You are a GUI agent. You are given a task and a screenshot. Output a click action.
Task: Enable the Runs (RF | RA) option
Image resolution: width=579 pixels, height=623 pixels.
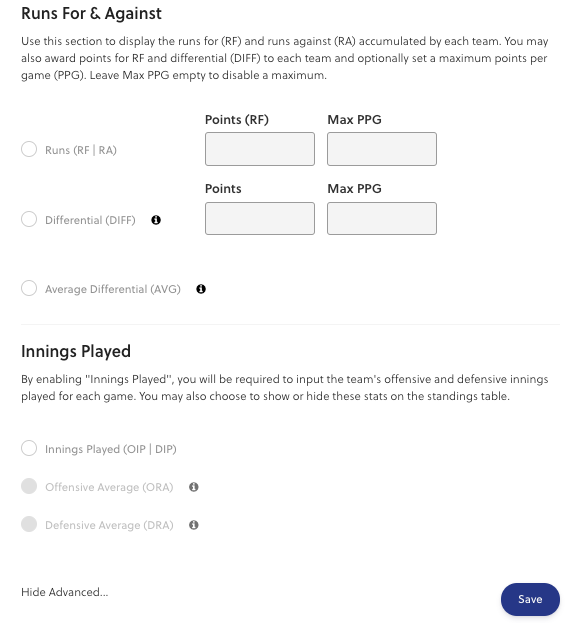(29, 149)
